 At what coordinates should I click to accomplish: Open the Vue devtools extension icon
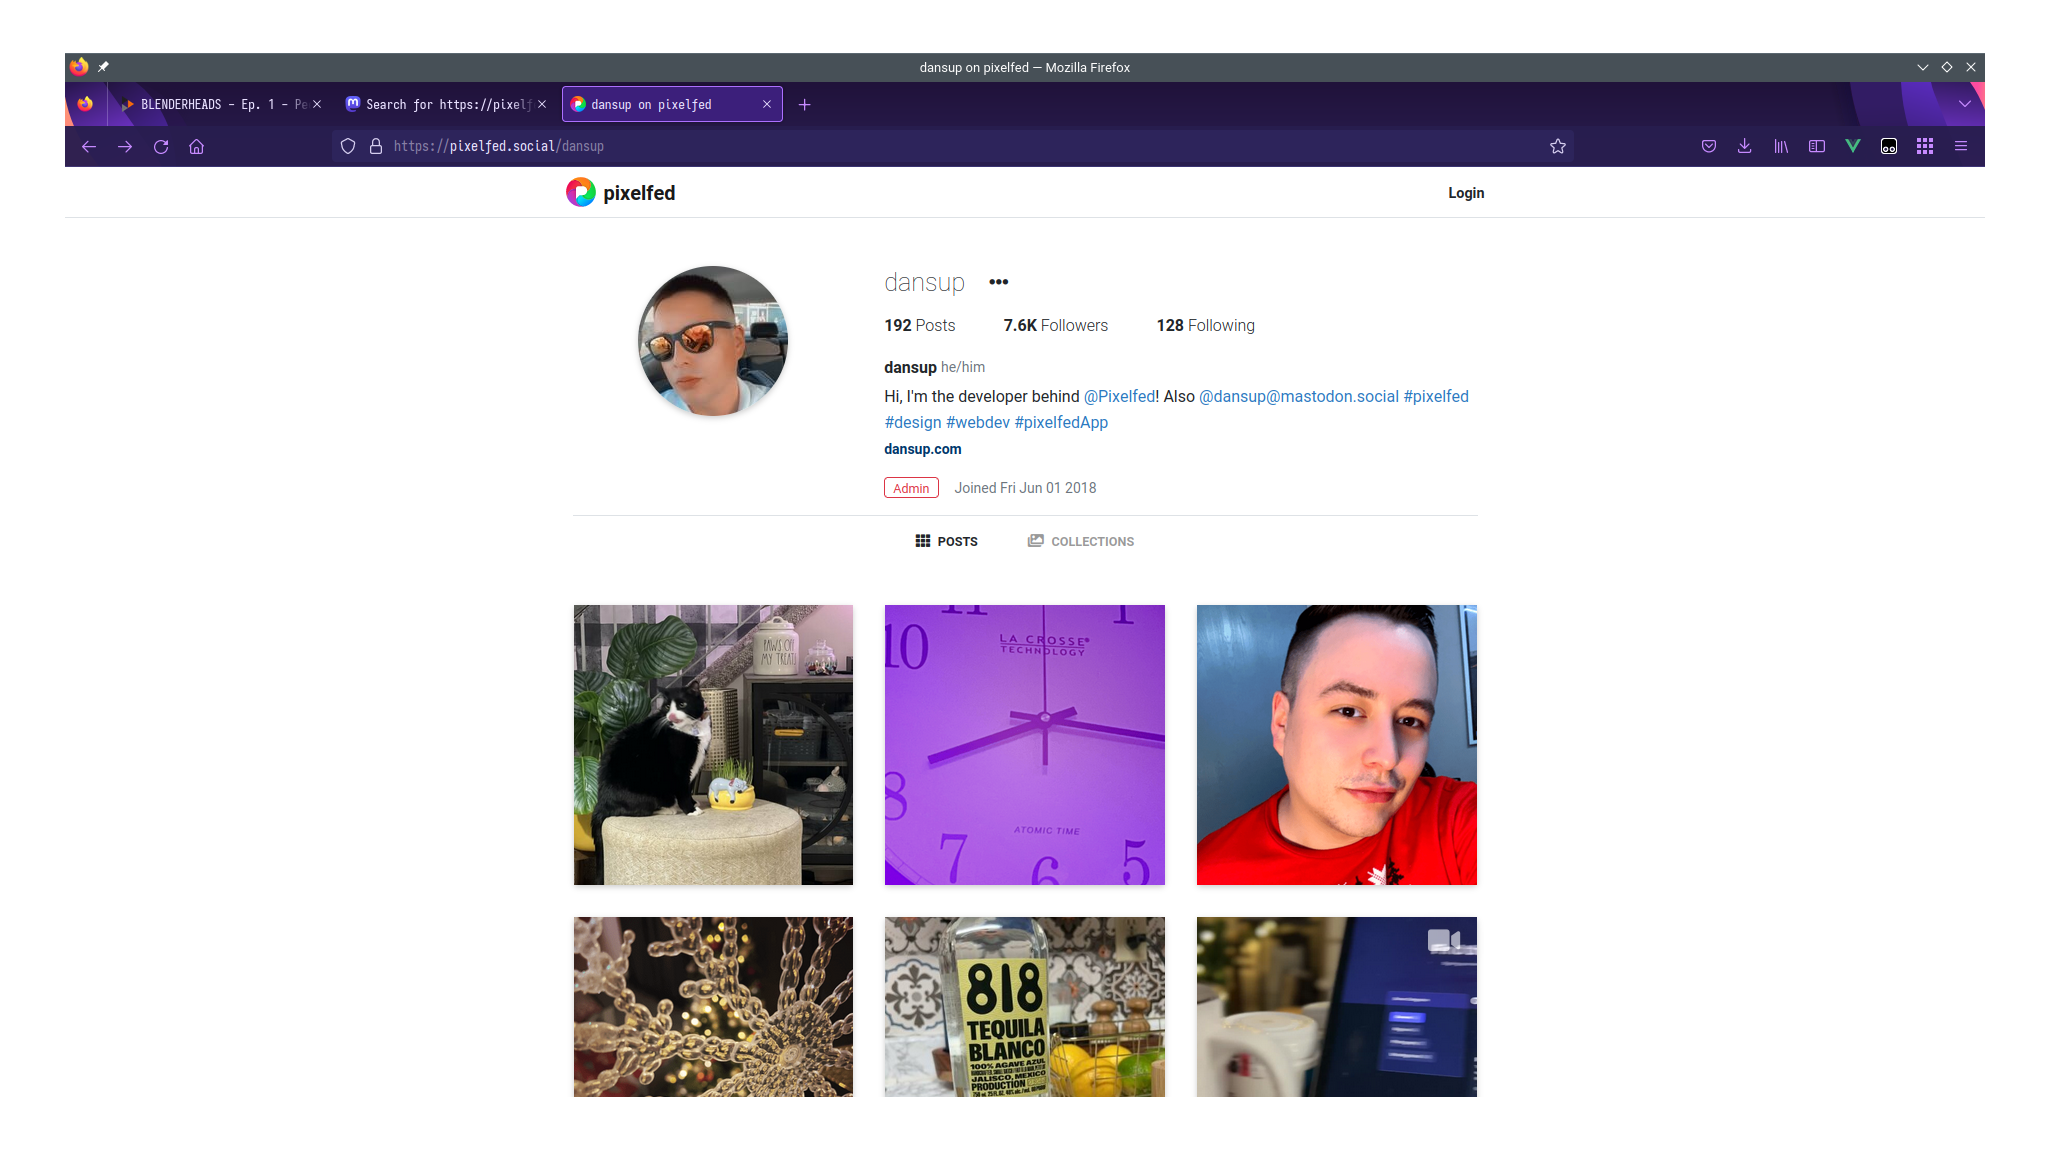click(x=1852, y=147)
